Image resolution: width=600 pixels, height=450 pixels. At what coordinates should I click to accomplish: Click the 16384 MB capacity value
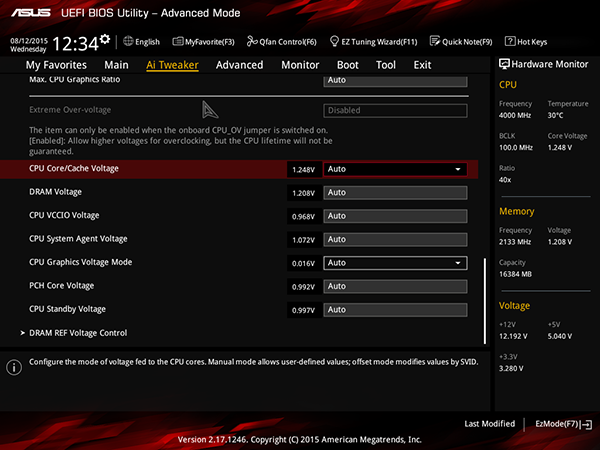(x=515, y=274)
